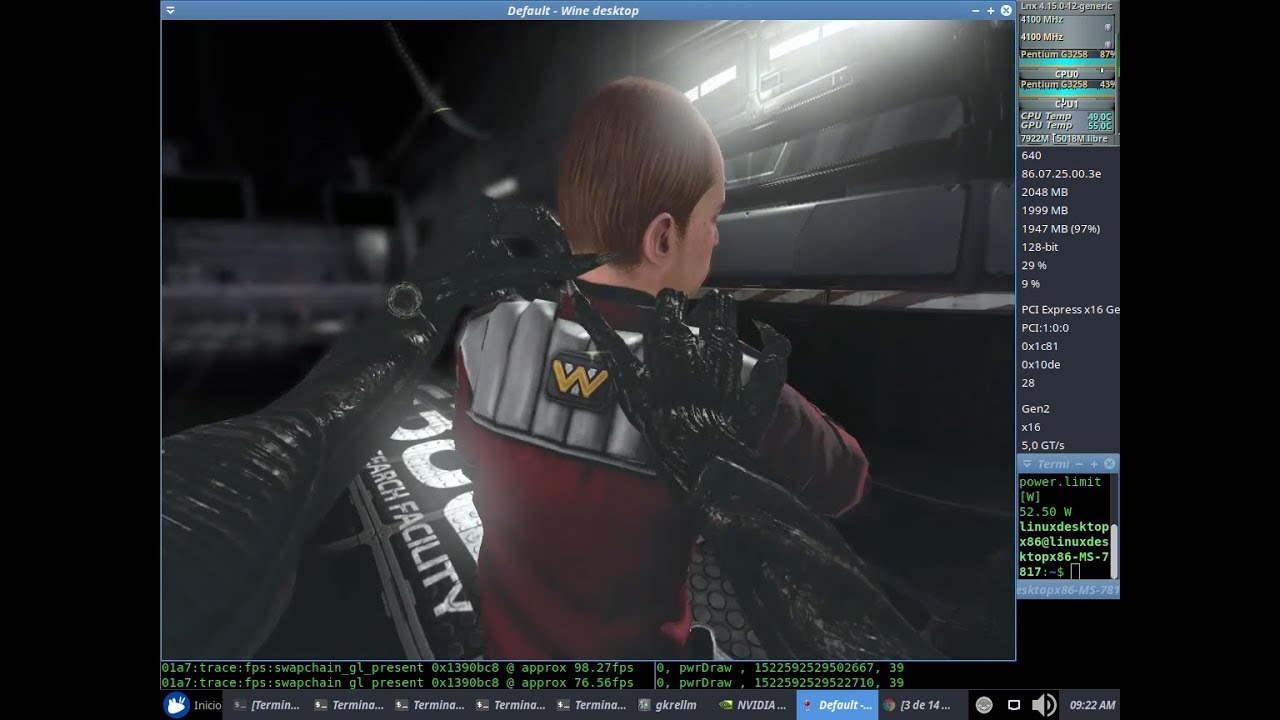Click the 7922M memory readout in gkrellm
Image resolution: width=1280 pixels, height=720 pixels.
[1034, 139]
